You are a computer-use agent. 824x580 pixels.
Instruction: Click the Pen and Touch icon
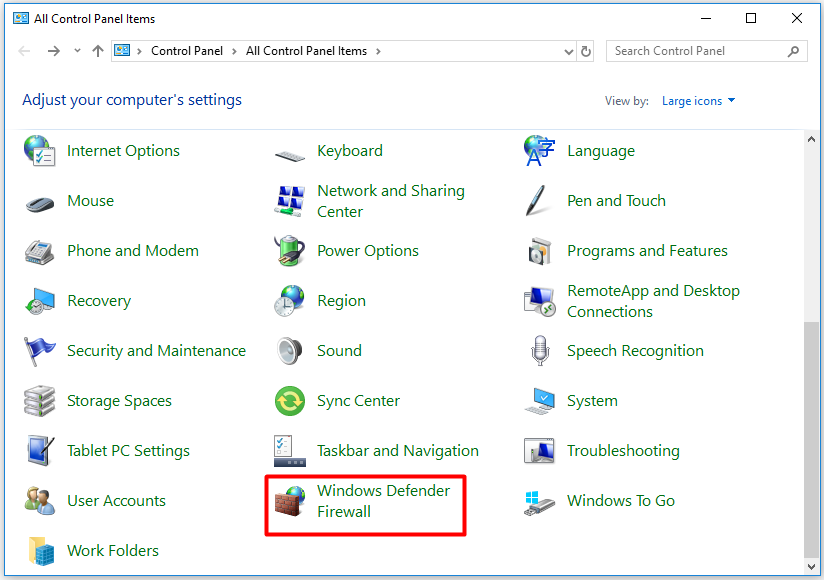[x=537, y=201]
